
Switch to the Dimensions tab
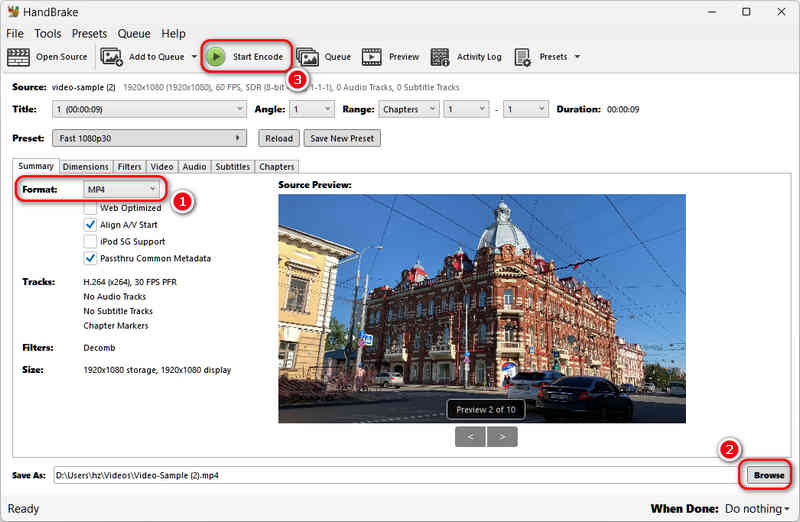[x=85, y=167]
